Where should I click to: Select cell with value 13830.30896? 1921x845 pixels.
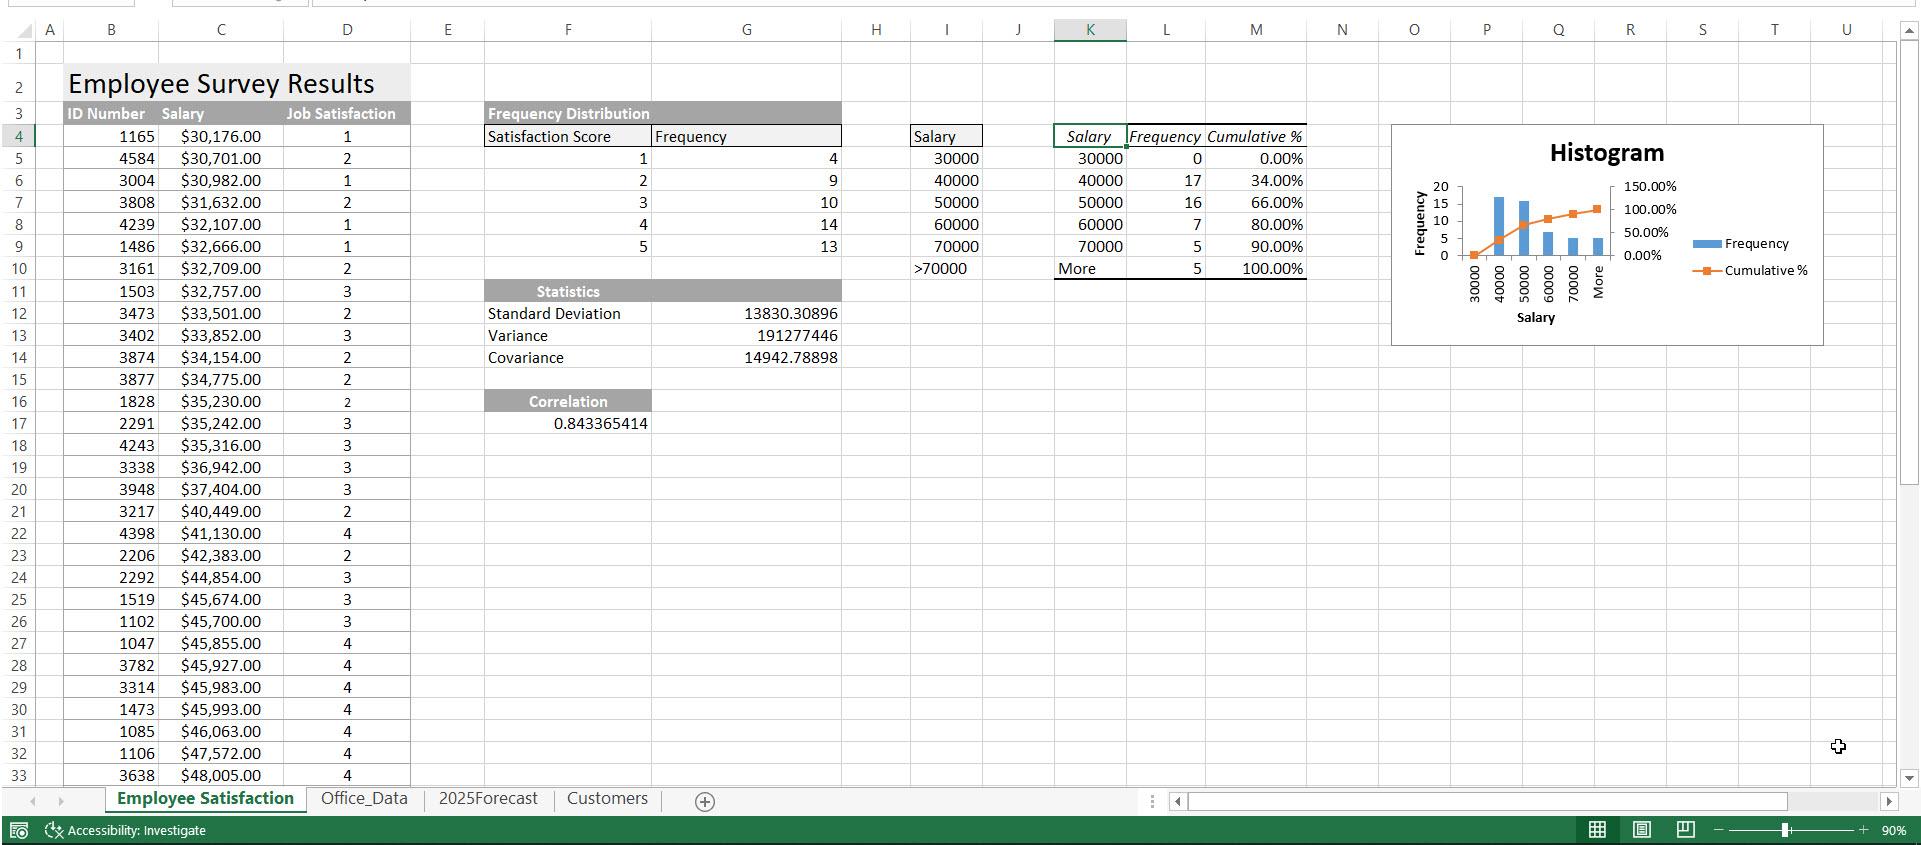coord(746,313)
